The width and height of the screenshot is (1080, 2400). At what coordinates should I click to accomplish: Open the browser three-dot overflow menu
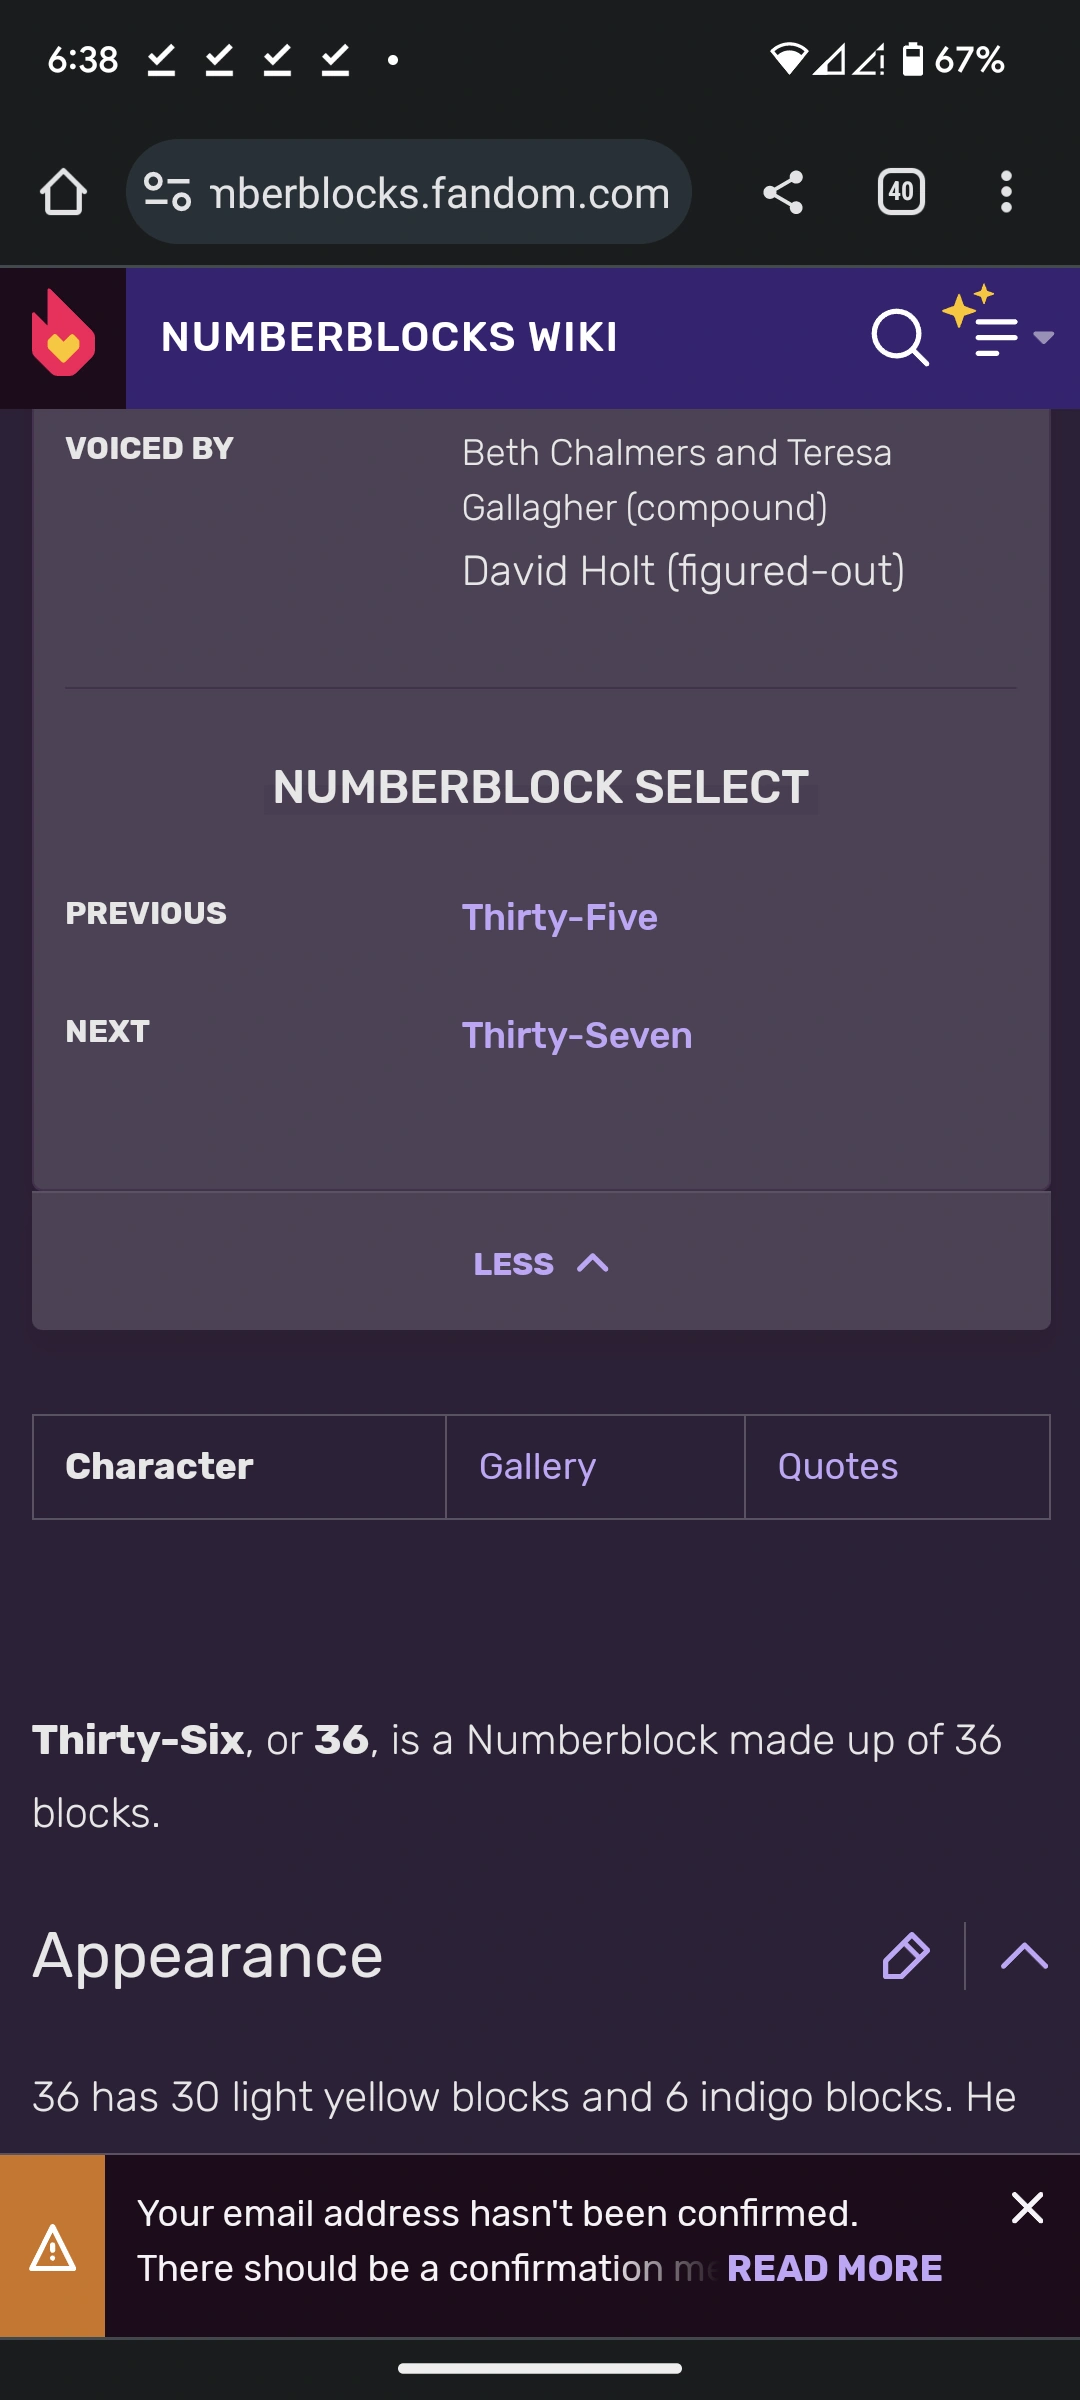[x=1006, y=192]
